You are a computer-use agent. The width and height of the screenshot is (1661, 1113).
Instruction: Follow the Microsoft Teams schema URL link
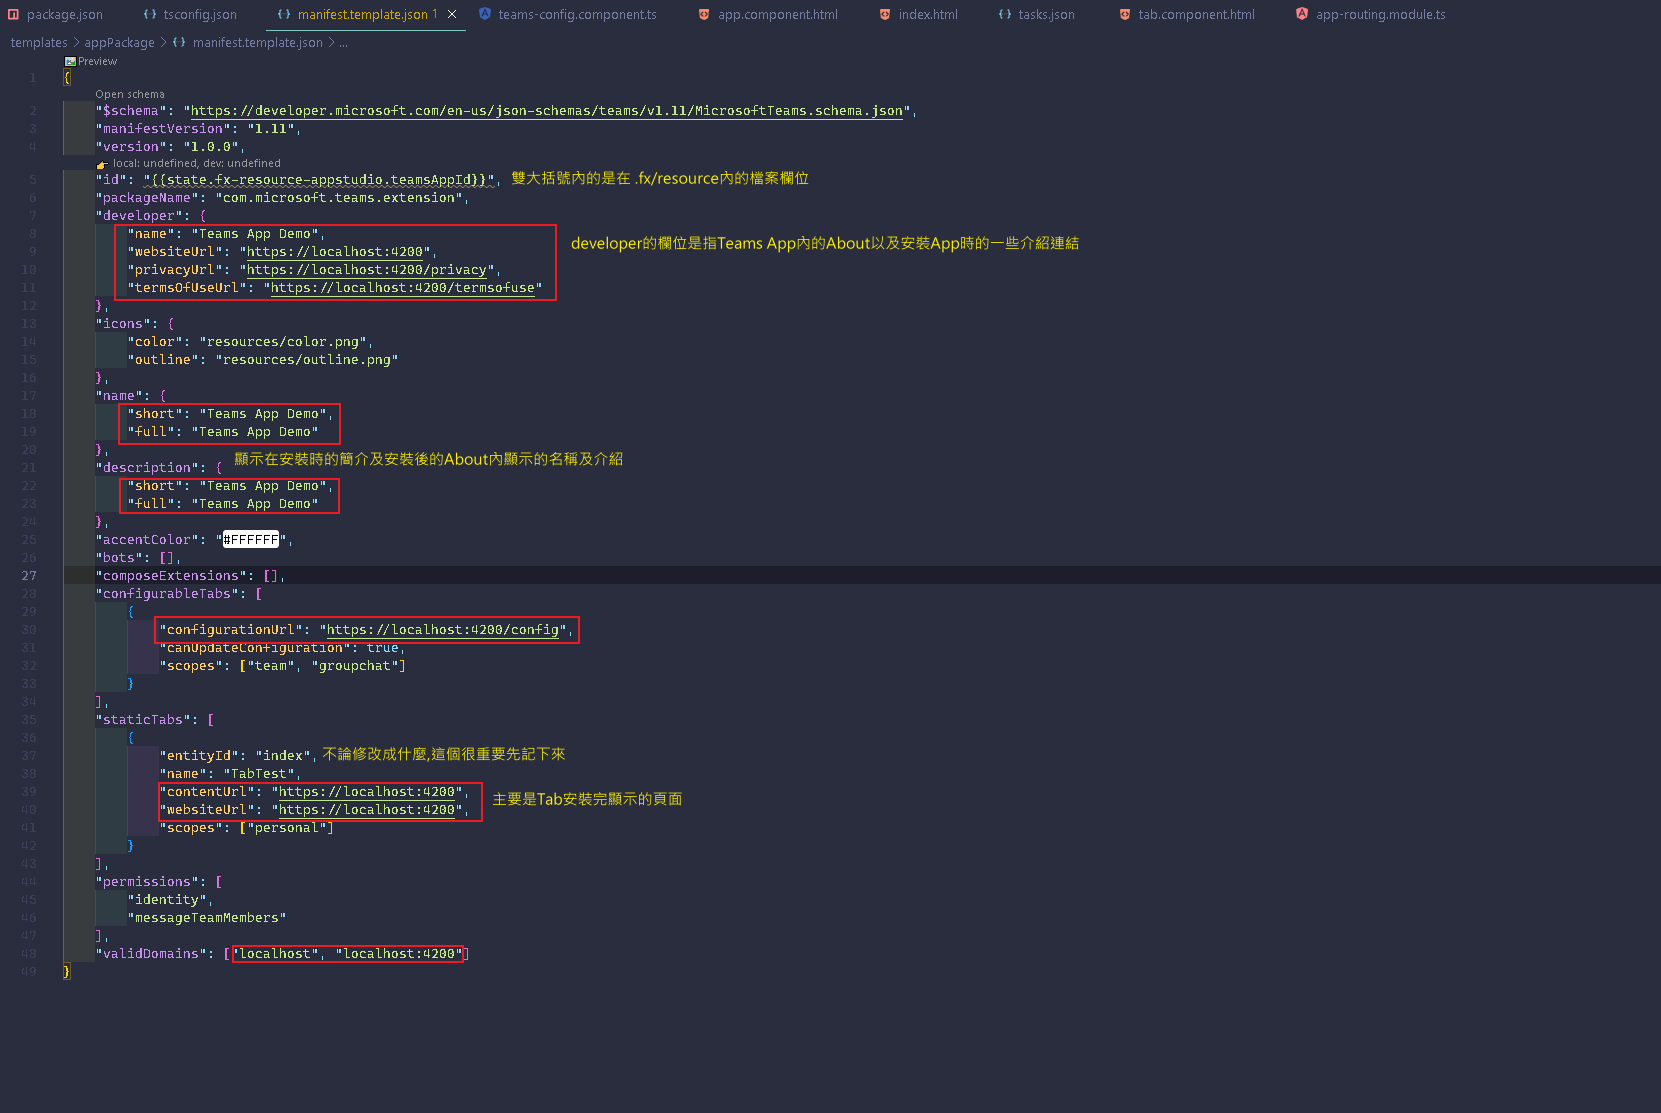[546, 111]
